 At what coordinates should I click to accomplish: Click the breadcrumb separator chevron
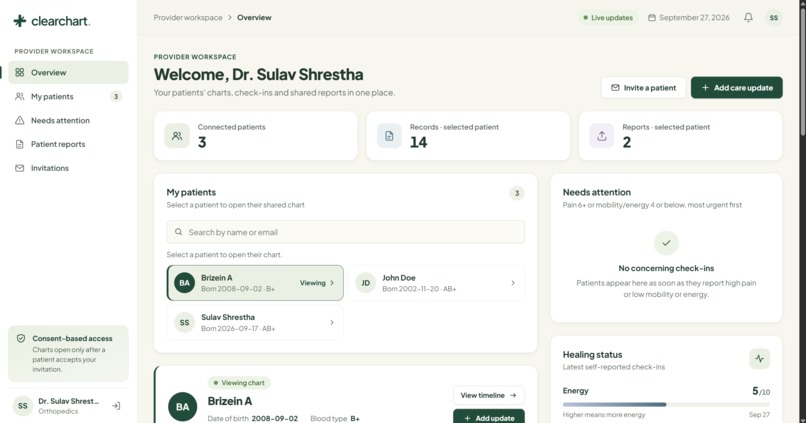pyautogui.click(x=230, y=17)
